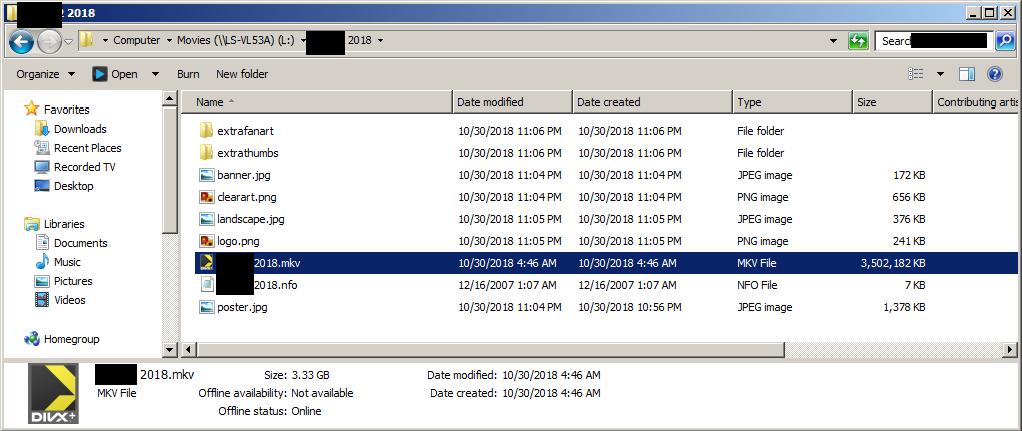This screenshot has height=431, width=1022.
Task: Click the large DivX+ icon in details pane
Action: 53,394
